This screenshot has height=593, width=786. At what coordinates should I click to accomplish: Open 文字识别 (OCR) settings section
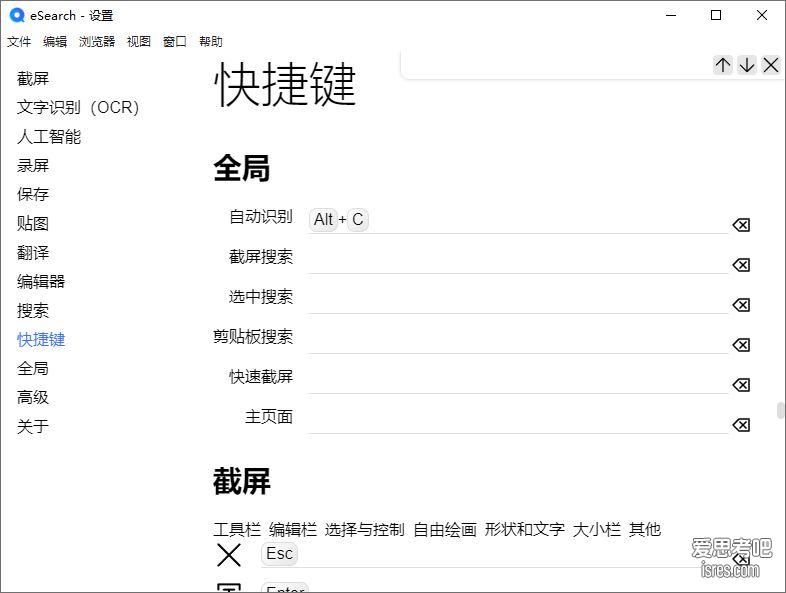tap(78, 107)
